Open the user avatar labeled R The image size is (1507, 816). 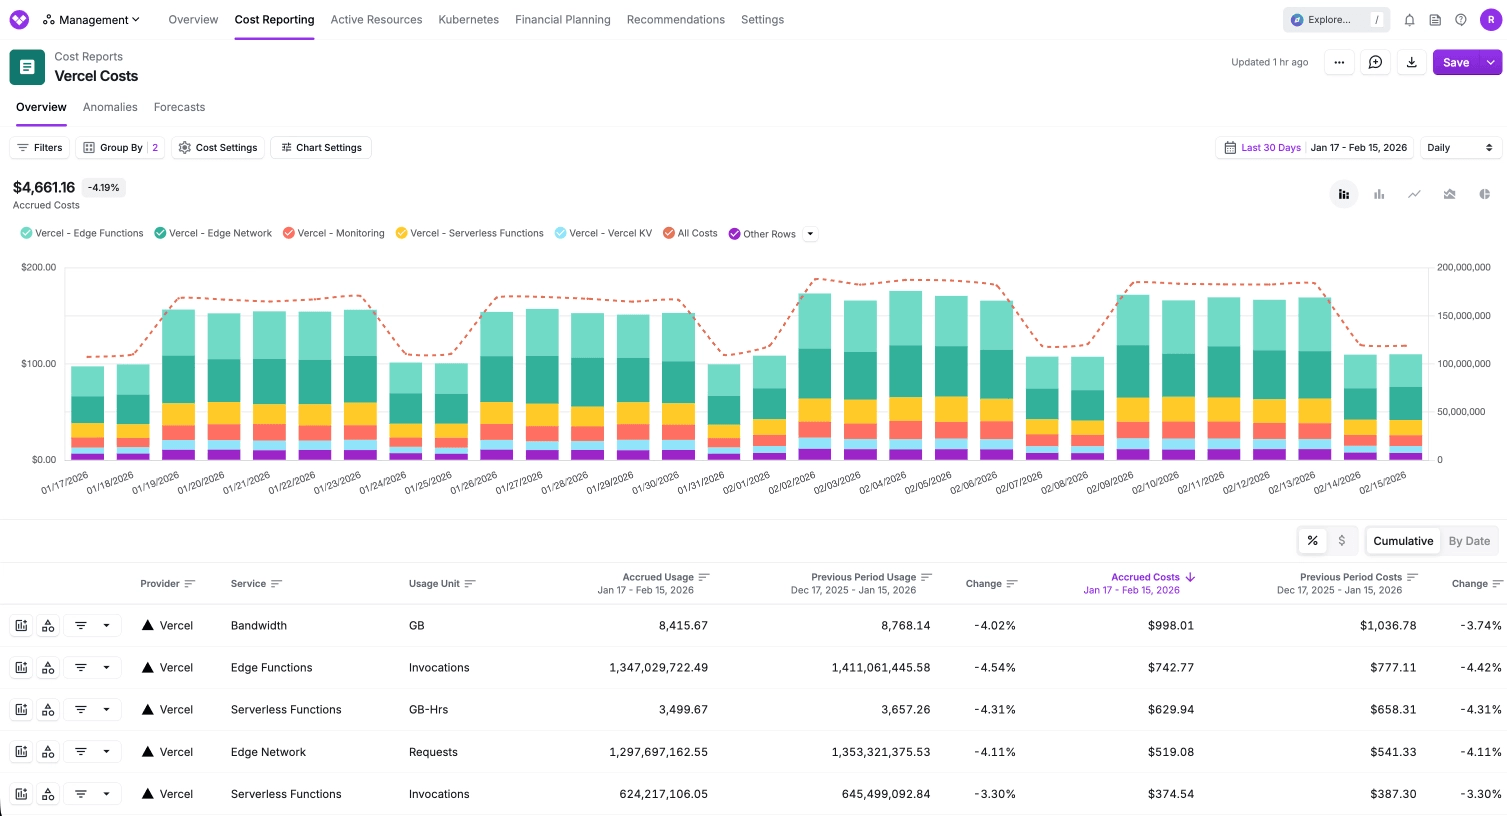[x=1491, y=20]
